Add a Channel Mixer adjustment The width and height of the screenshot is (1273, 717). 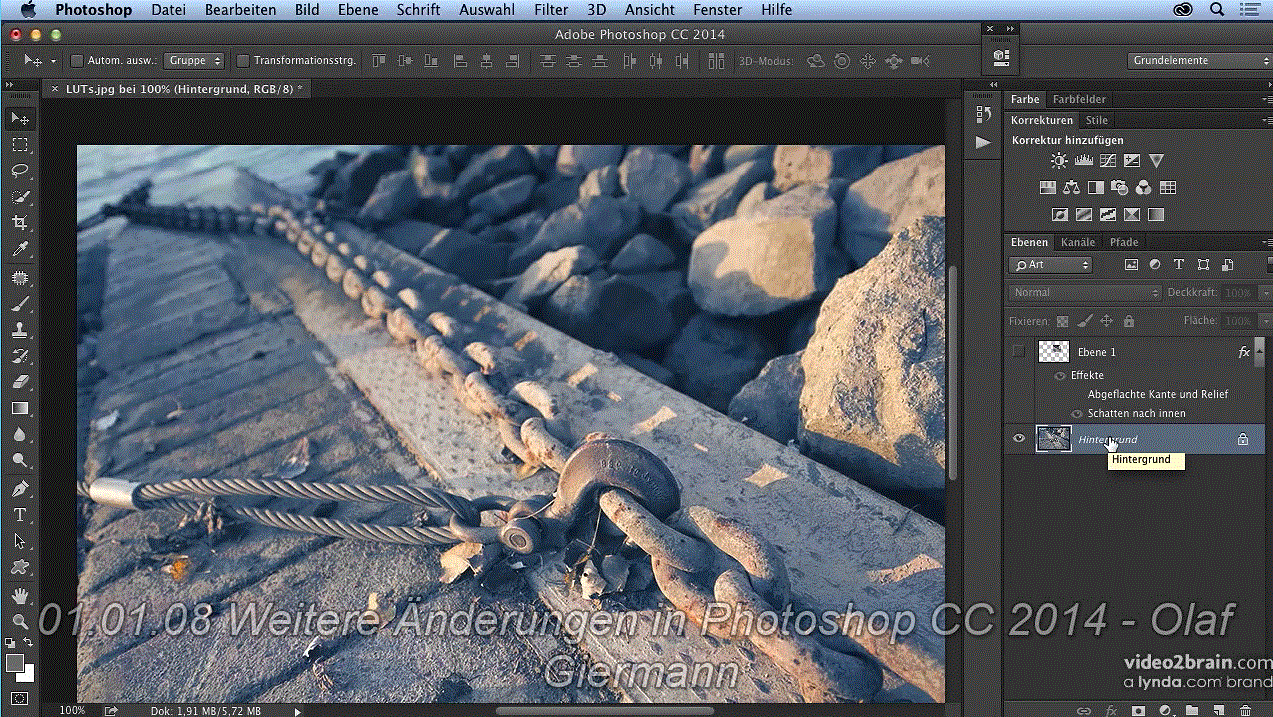(x=1144, y=187)
